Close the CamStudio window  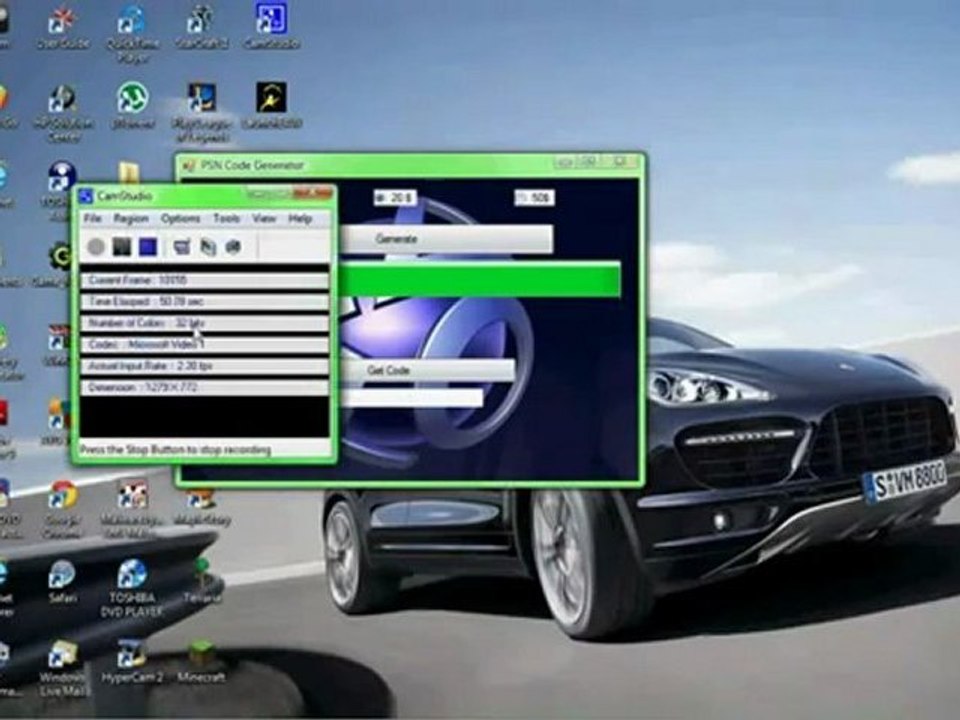(312, 194)
